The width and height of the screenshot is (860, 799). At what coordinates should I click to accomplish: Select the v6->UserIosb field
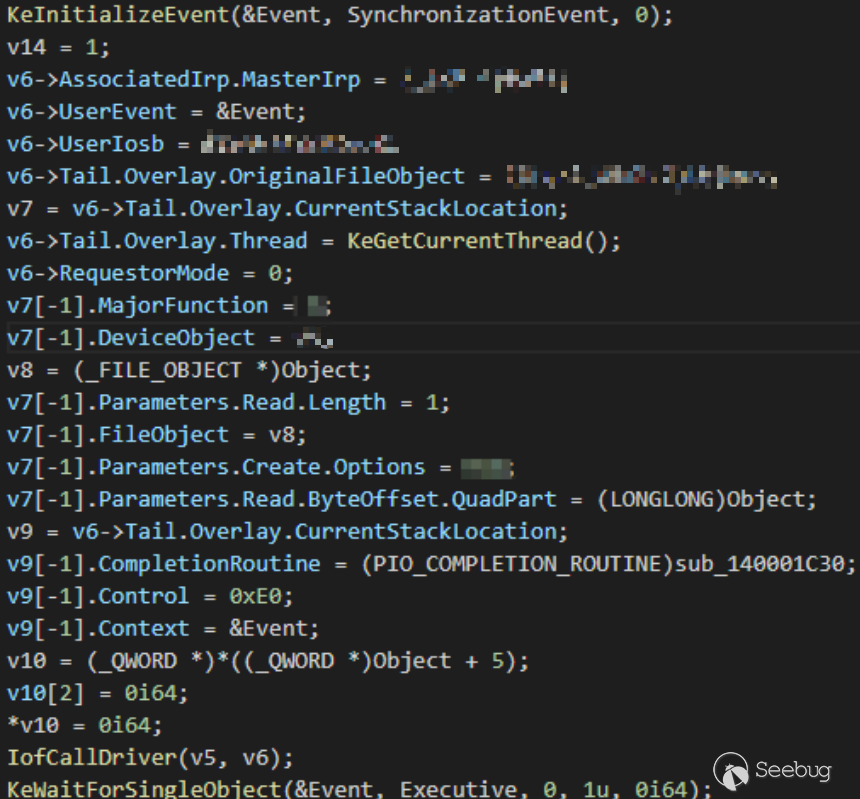(x=85, y=144)
